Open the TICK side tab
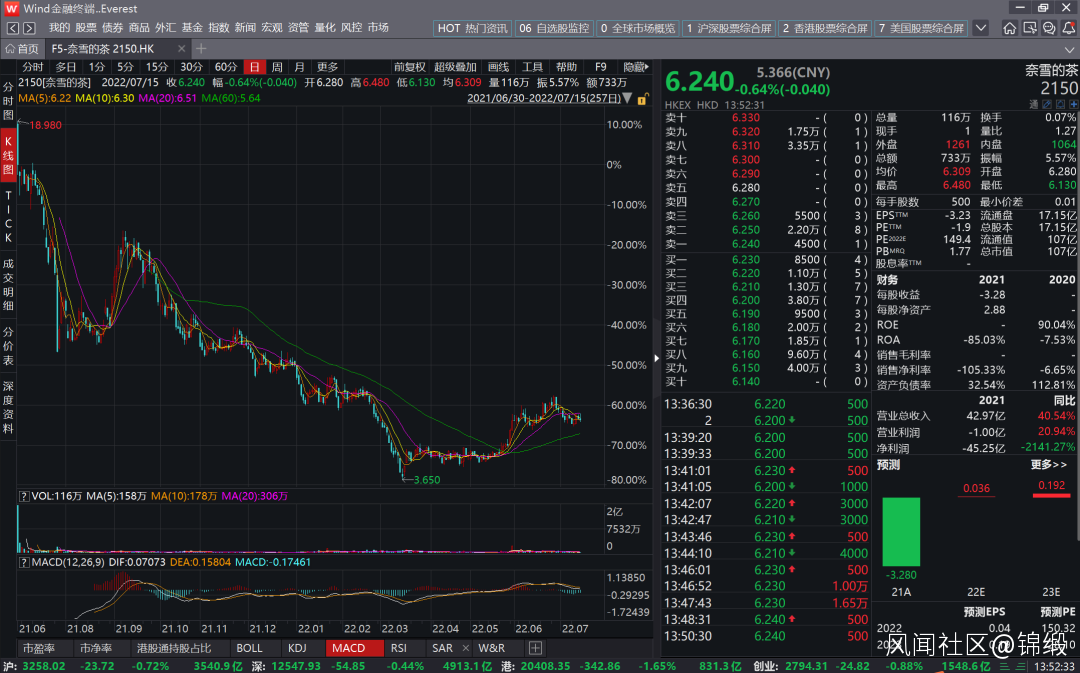1080x673 pixels. pos(8,216)
